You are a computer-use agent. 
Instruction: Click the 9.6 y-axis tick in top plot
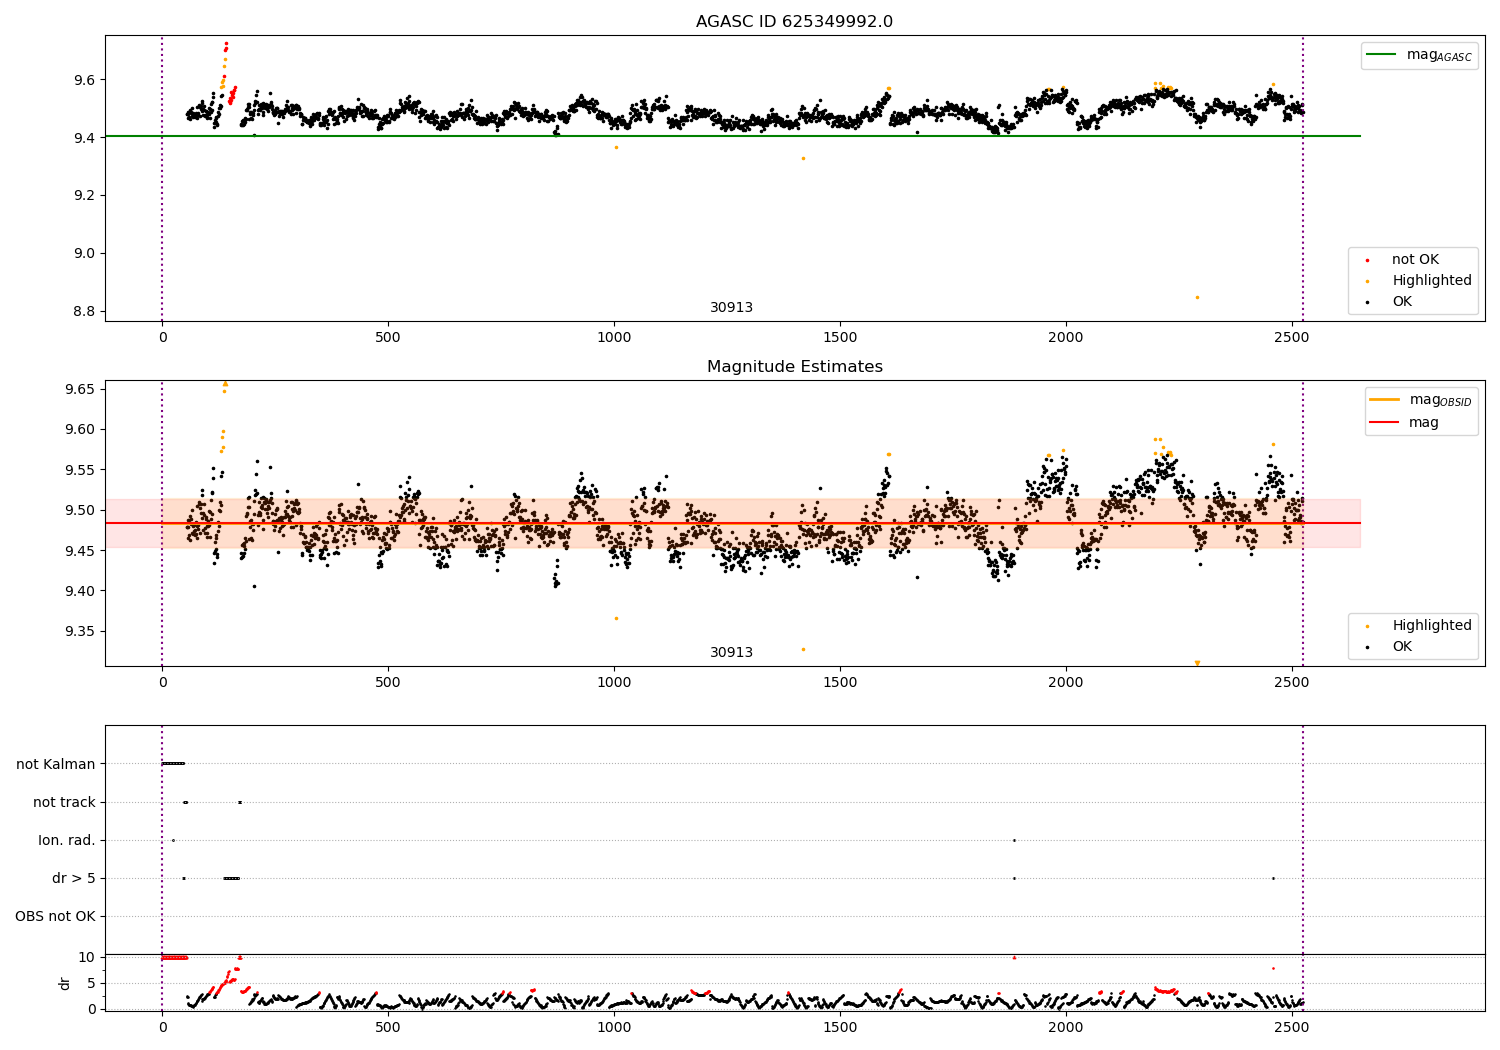pyautogui.click(x=83, y=80)
